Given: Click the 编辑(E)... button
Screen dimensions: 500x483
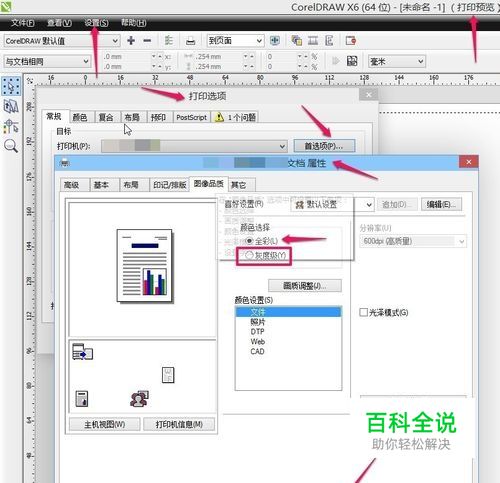Looking at the screenshot, I should 441,204.
